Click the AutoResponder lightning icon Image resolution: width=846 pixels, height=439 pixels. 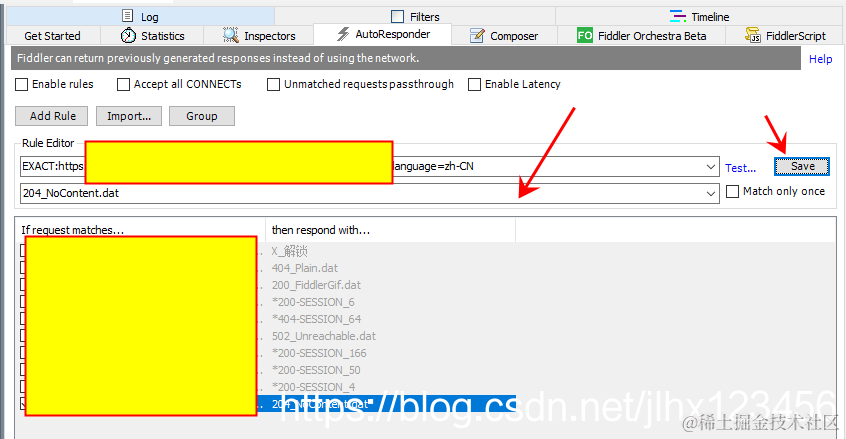click(x=343, y=34)
